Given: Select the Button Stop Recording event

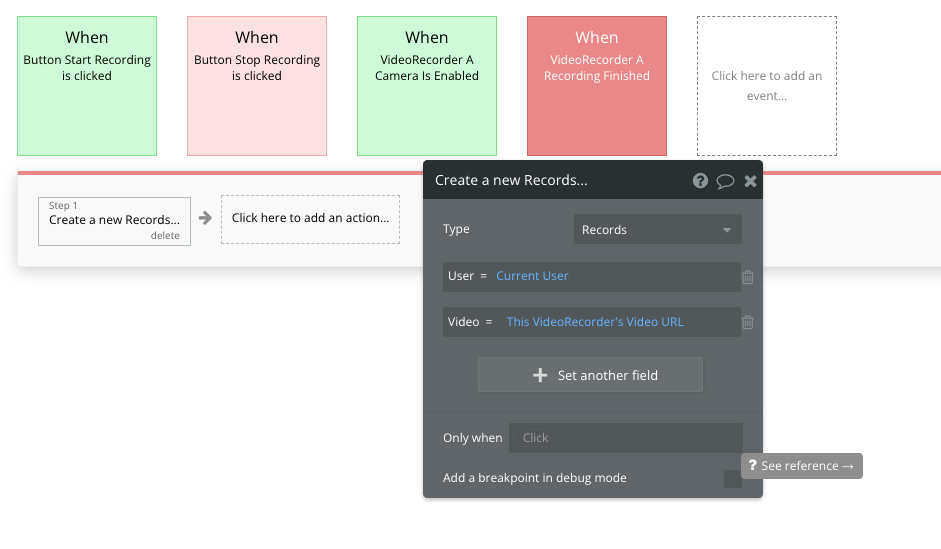Looking at the screenshot, I should [x=257, y=86].
